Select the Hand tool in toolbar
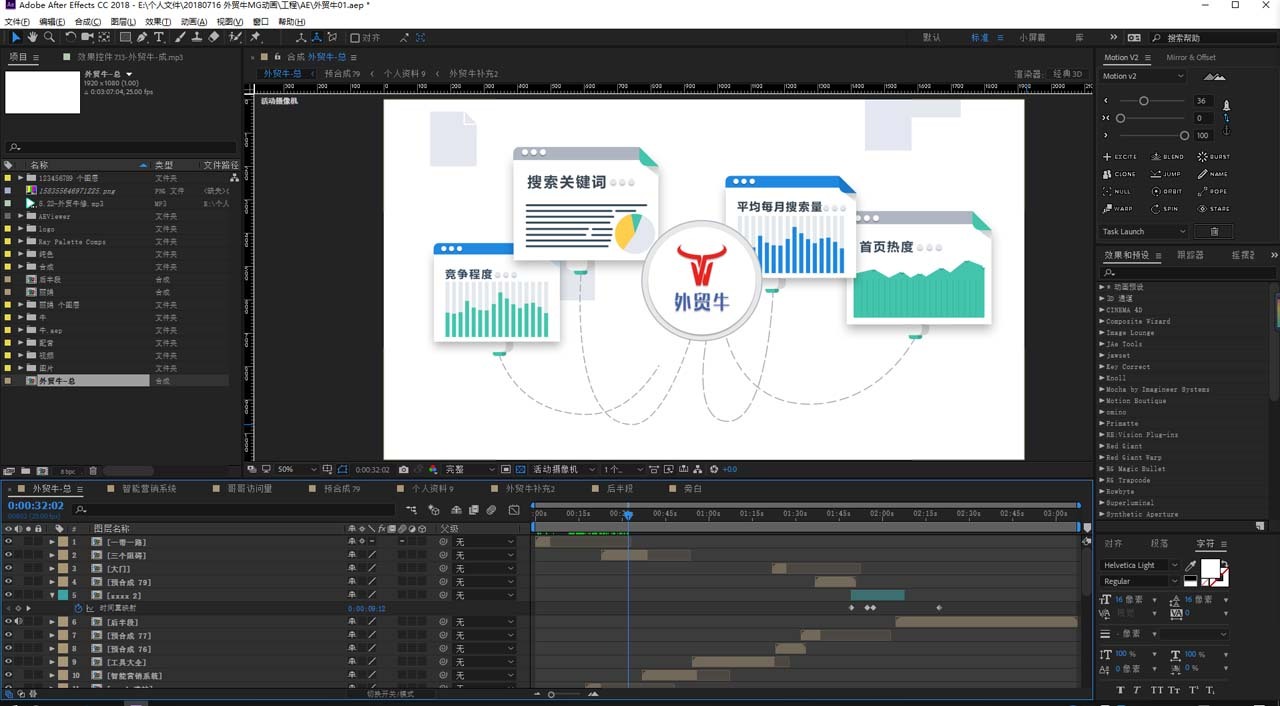Viewport: 1280px width, 706px height. (32, 37)
